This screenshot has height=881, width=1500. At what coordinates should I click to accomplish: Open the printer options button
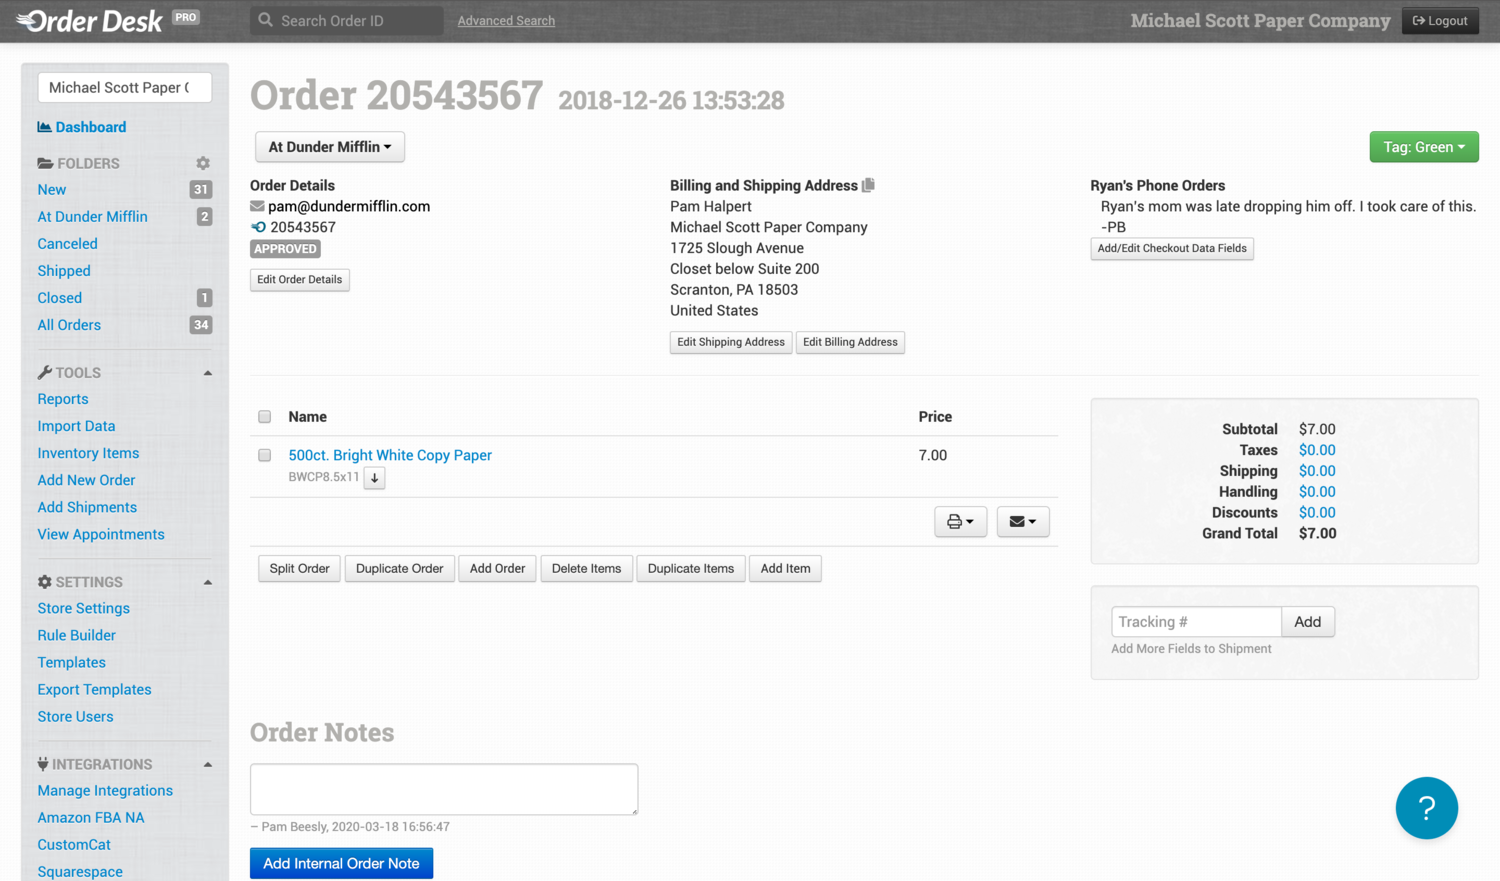click(x=961, y=521)
